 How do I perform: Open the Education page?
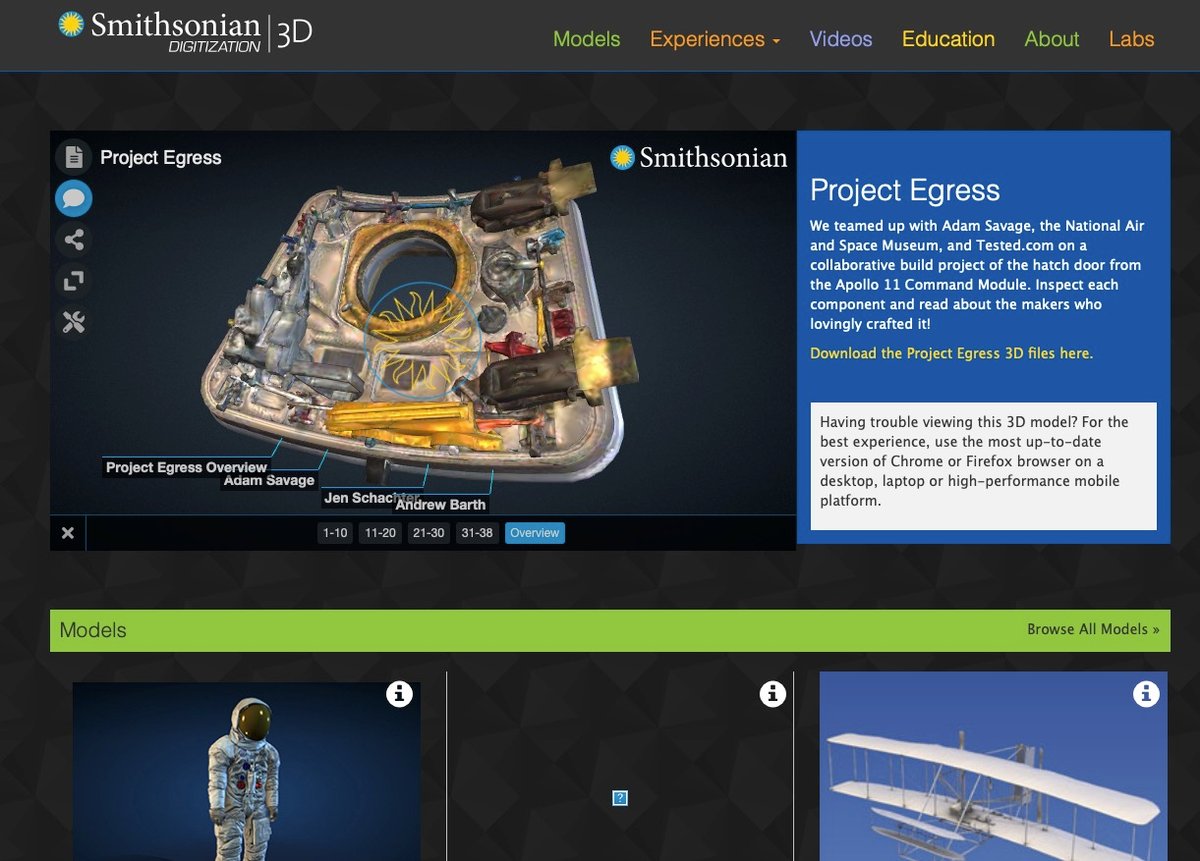948,39
